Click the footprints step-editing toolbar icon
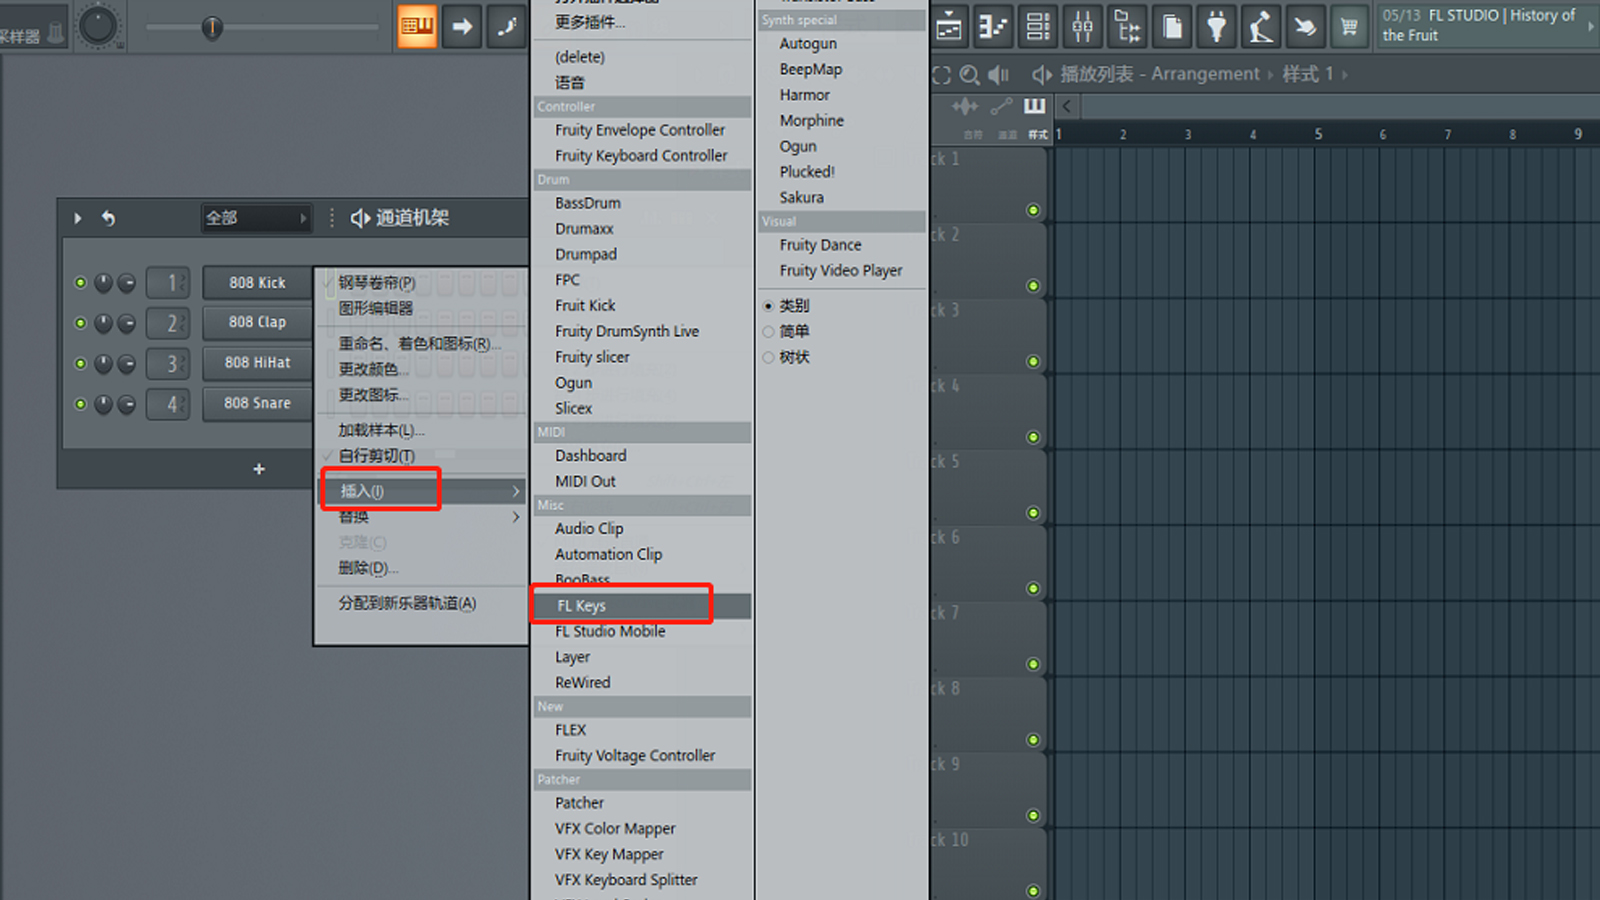The height and width of the screenshot is (900, 1600). [x=507, y=26]
